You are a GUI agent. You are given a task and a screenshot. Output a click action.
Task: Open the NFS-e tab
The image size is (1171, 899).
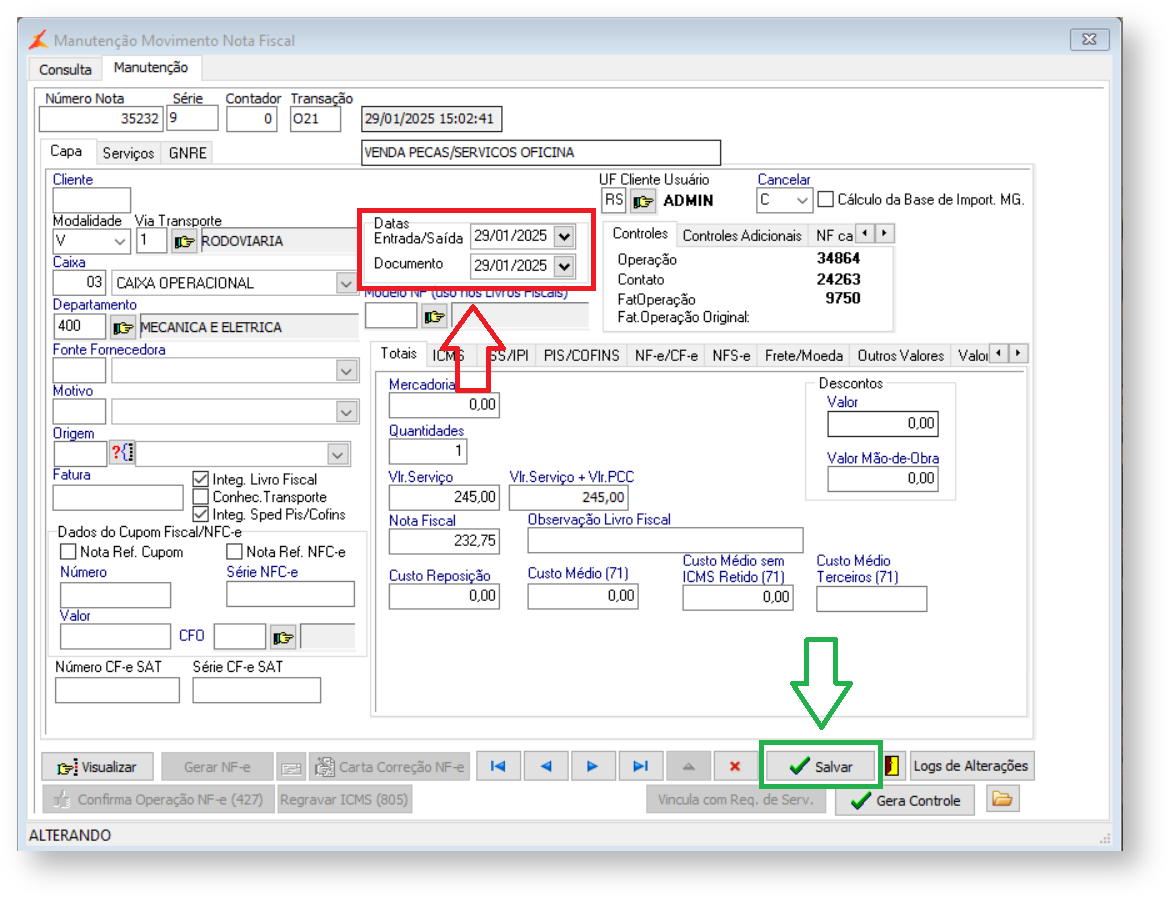coord(731,356)
